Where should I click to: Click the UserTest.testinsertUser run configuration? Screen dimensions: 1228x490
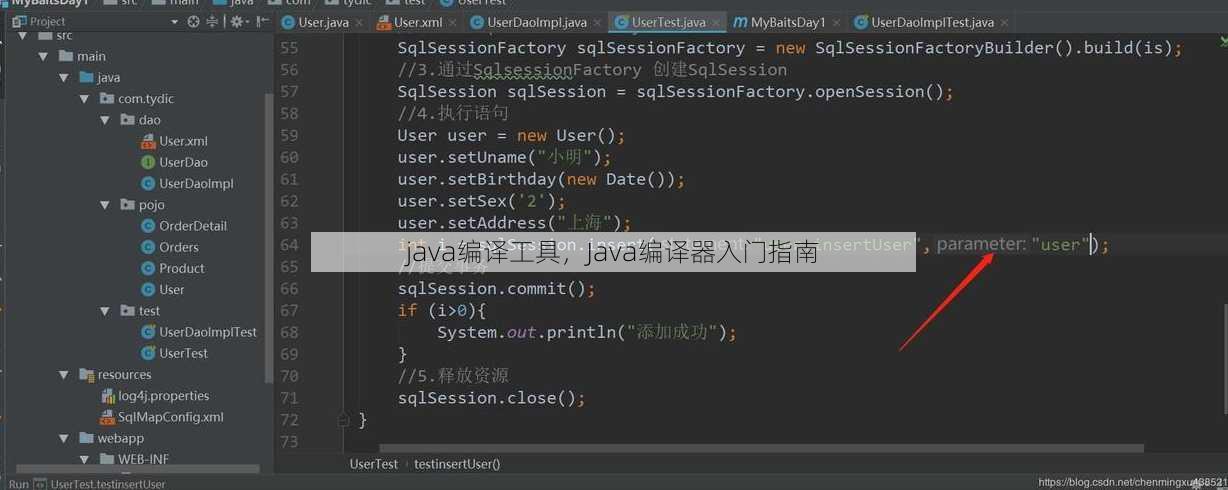[108, 484]
